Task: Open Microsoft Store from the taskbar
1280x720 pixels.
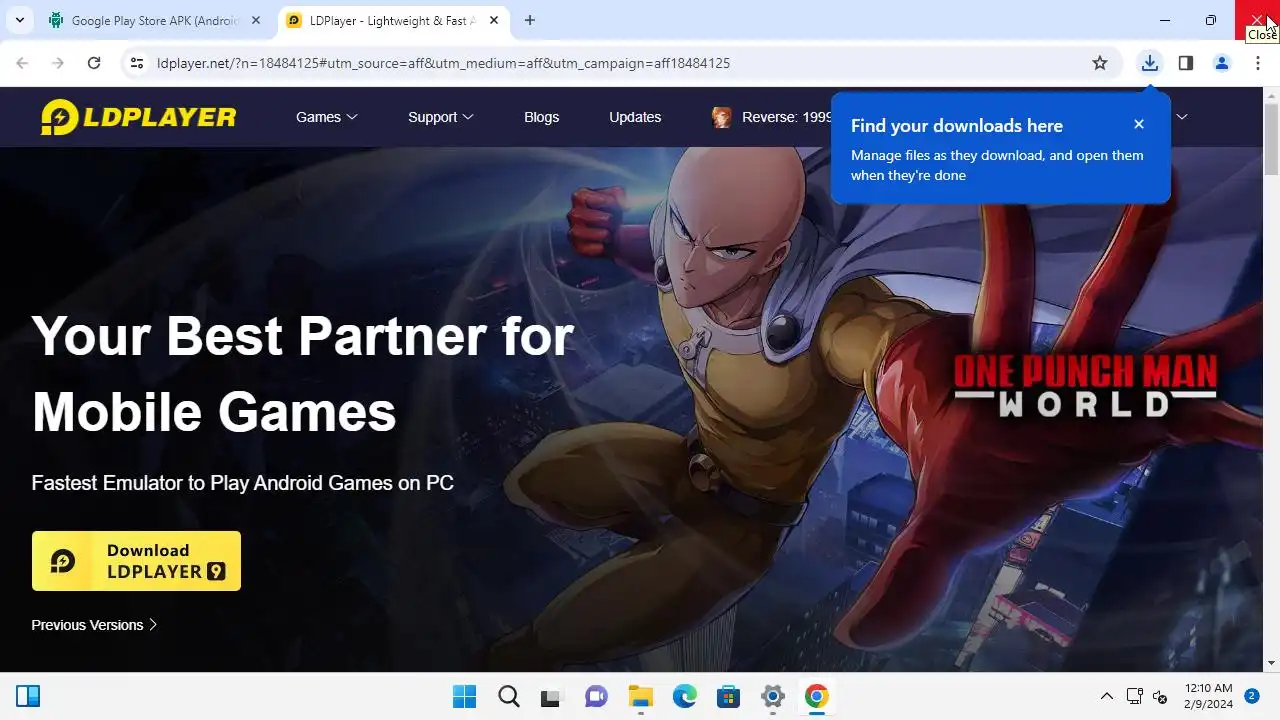Action: pos(728,697)
